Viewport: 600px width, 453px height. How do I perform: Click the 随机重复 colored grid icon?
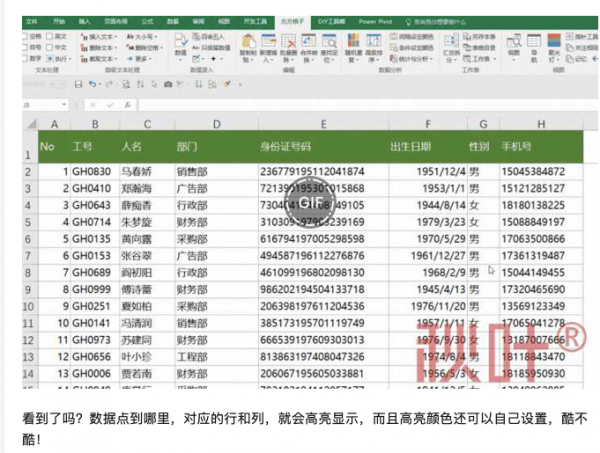click(x=353, y=41)
